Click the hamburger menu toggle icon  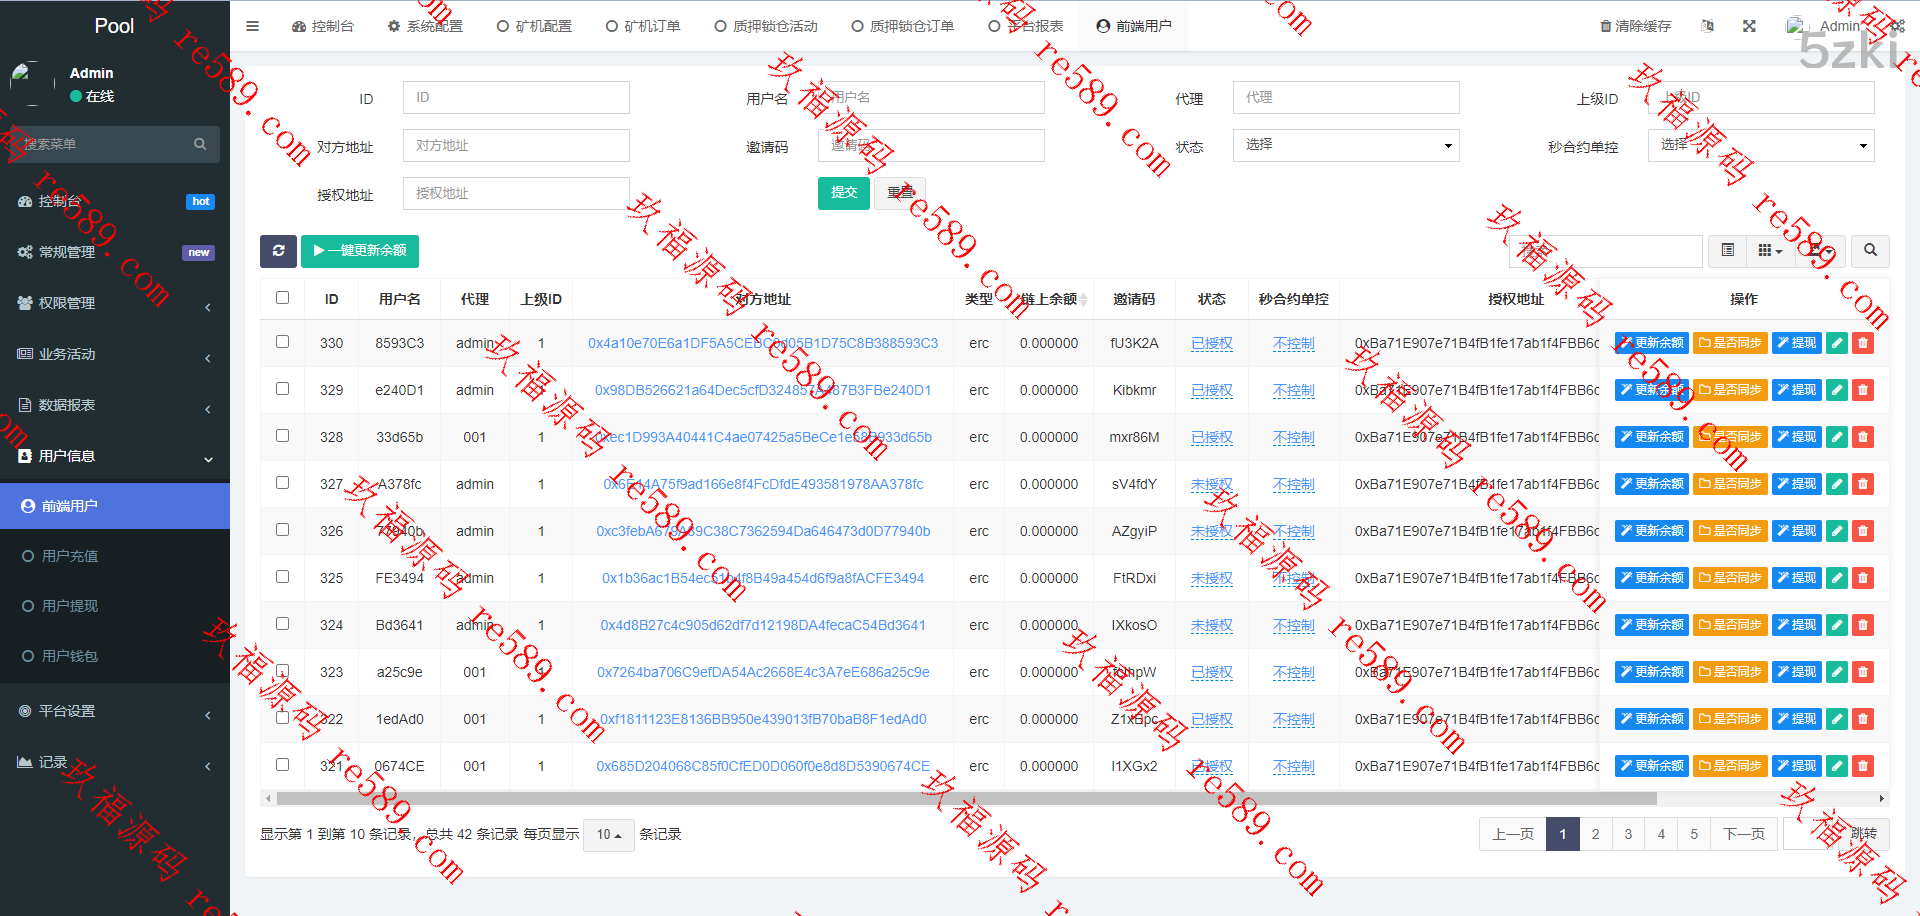tap(252, 26)
